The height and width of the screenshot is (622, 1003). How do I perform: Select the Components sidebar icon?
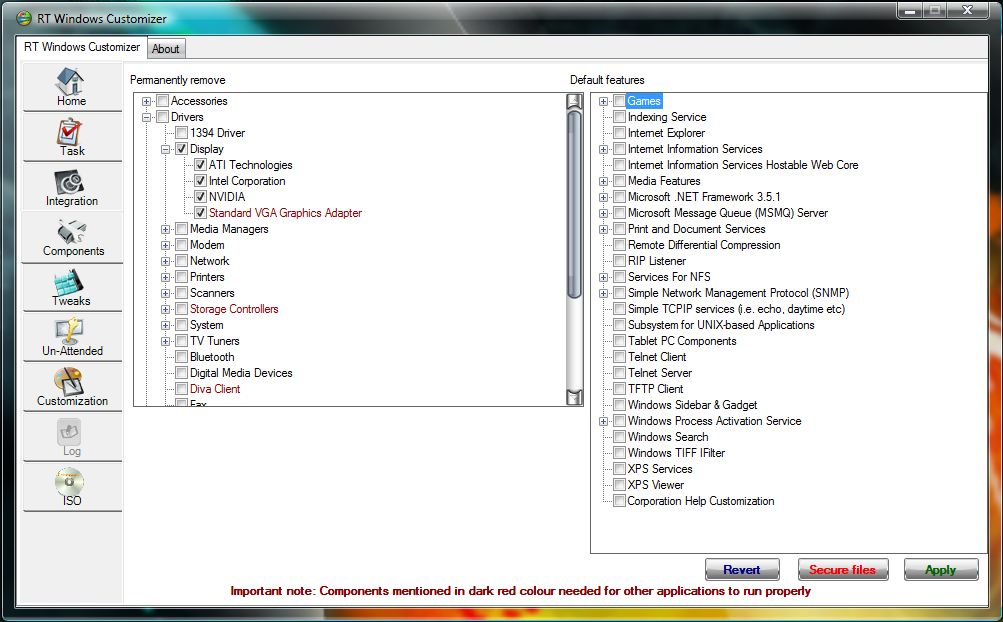pyautogui.click(x=72, y=237)
